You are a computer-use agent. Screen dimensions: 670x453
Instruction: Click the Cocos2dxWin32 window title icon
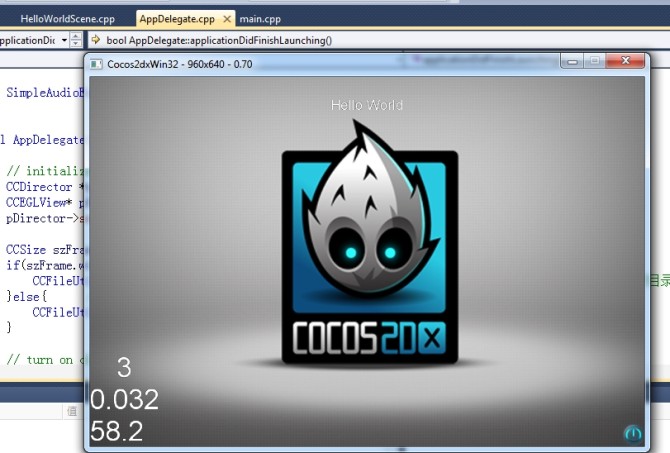[97, 65]
